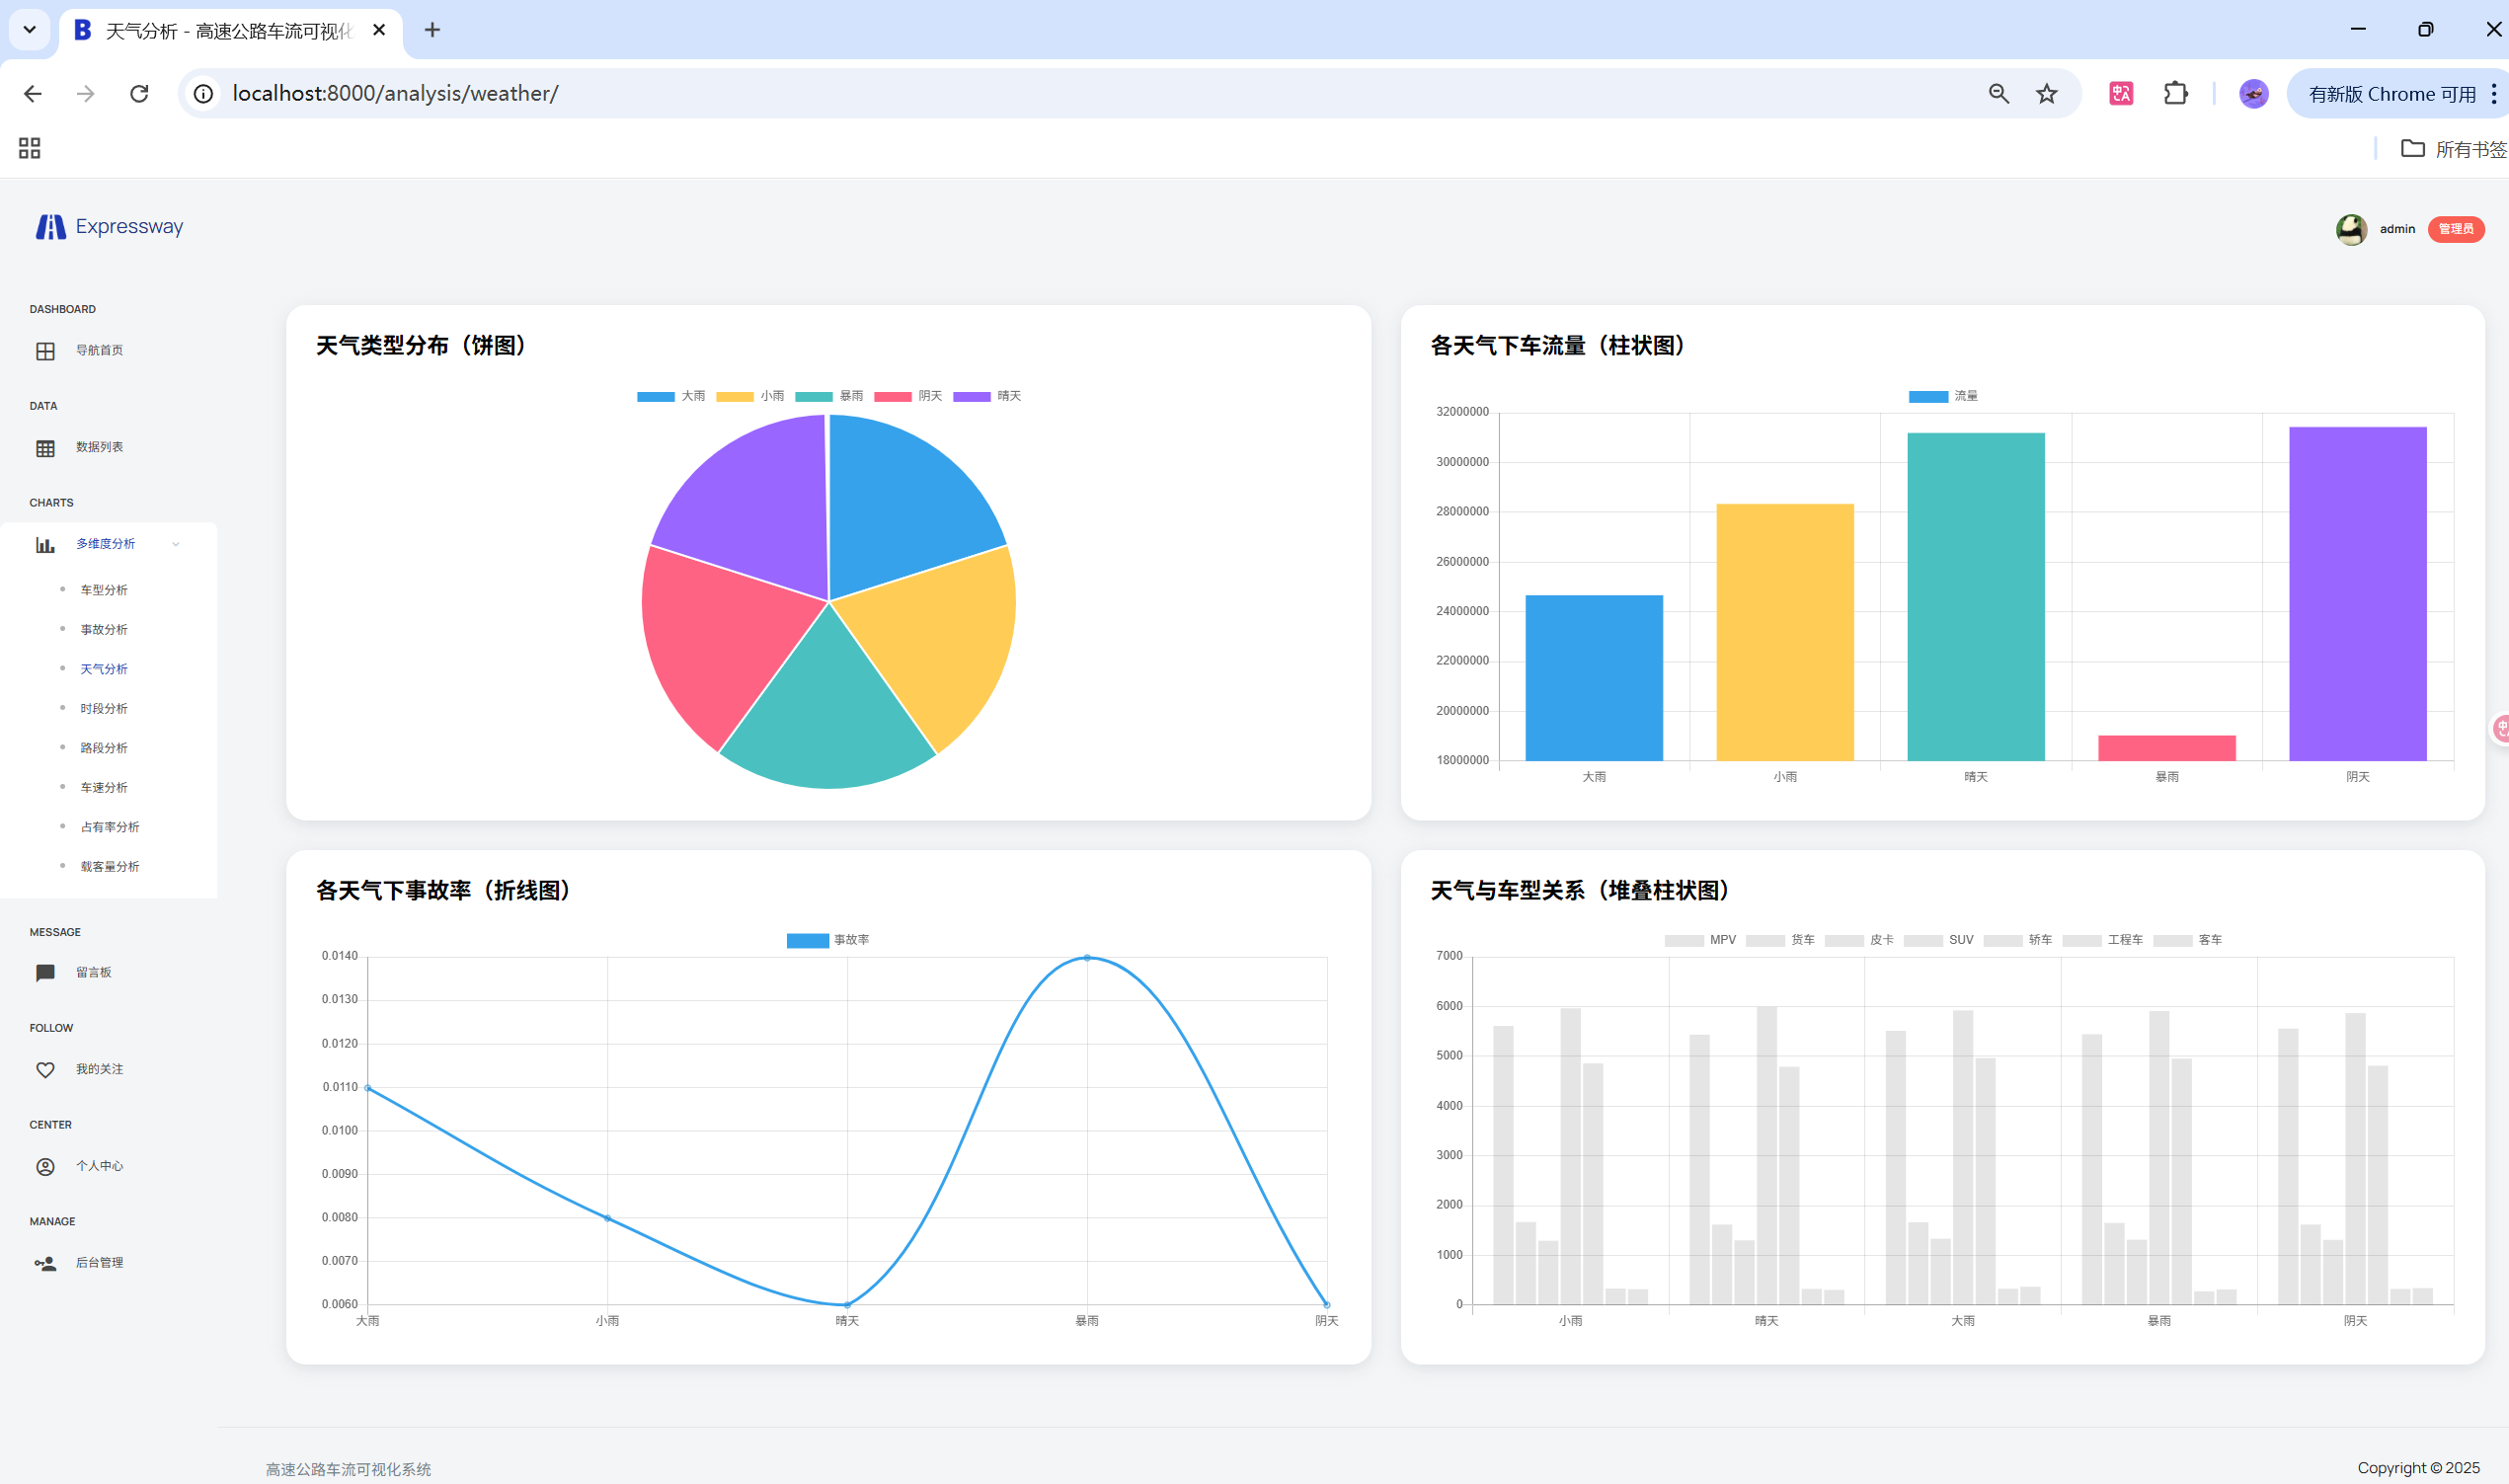Image resolution: width=2509 pixels, height=1484 pixels.
Task: Open the browser extensions puzzle icon
Action: pyautogui.click(x=2175, y=94)
